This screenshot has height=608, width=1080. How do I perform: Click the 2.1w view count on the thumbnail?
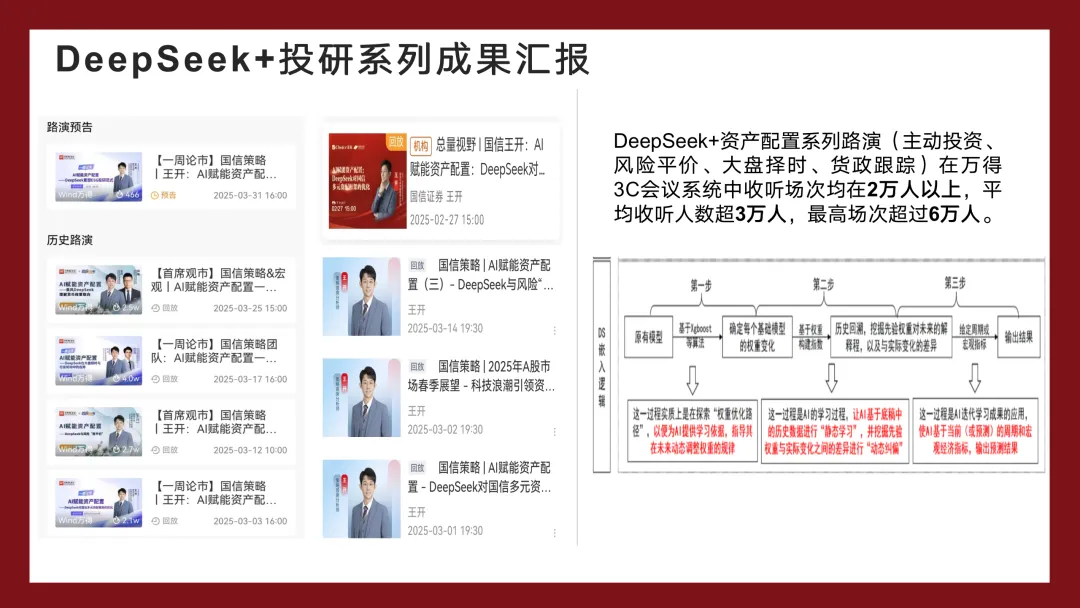coord(127,521)
